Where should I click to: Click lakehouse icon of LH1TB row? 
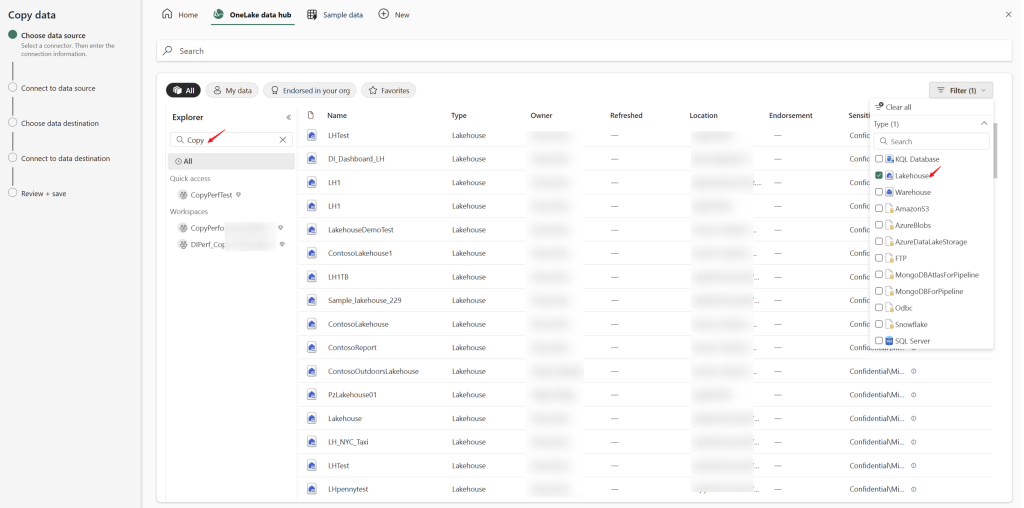(x=312, y=277)
